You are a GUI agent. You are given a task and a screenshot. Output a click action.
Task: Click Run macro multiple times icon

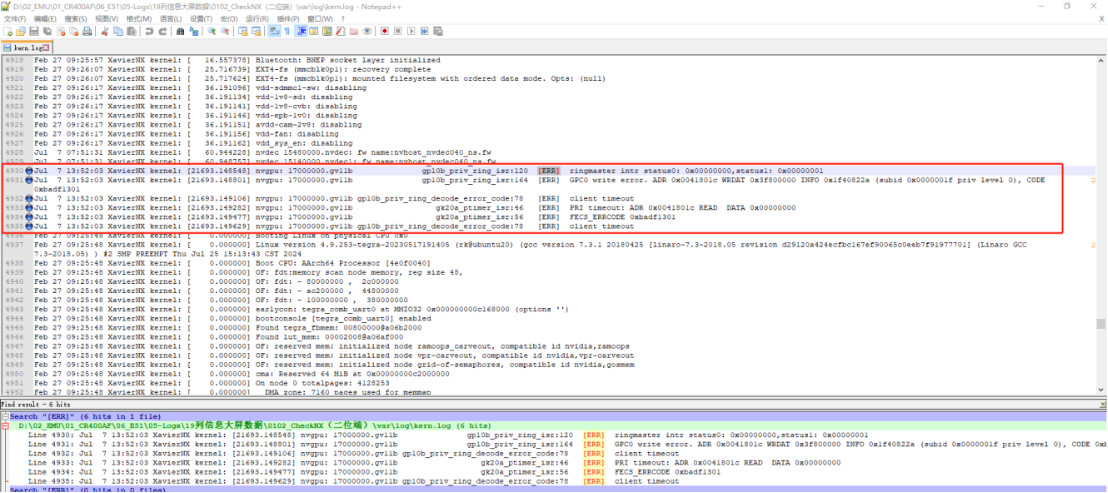(424, 31)
